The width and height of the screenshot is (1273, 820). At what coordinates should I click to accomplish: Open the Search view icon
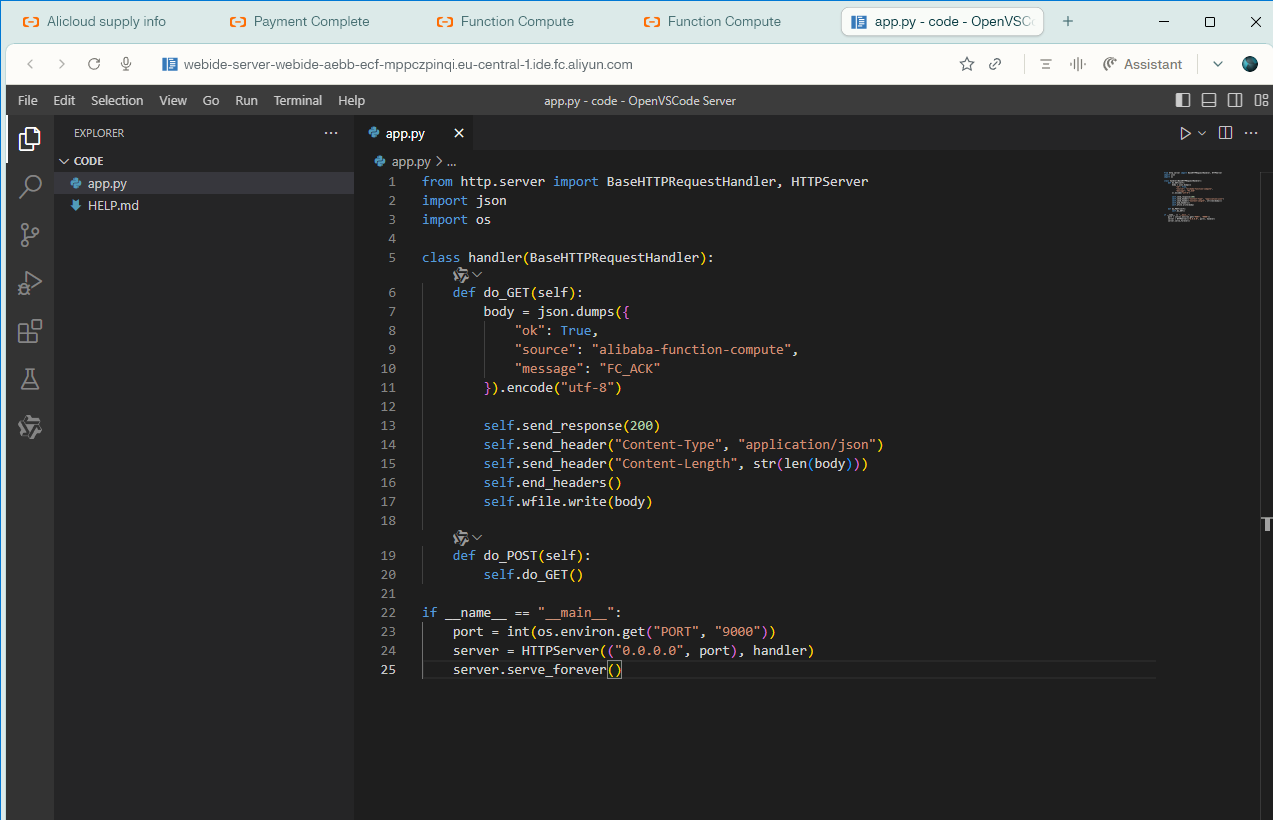click(x=29, y=187)
